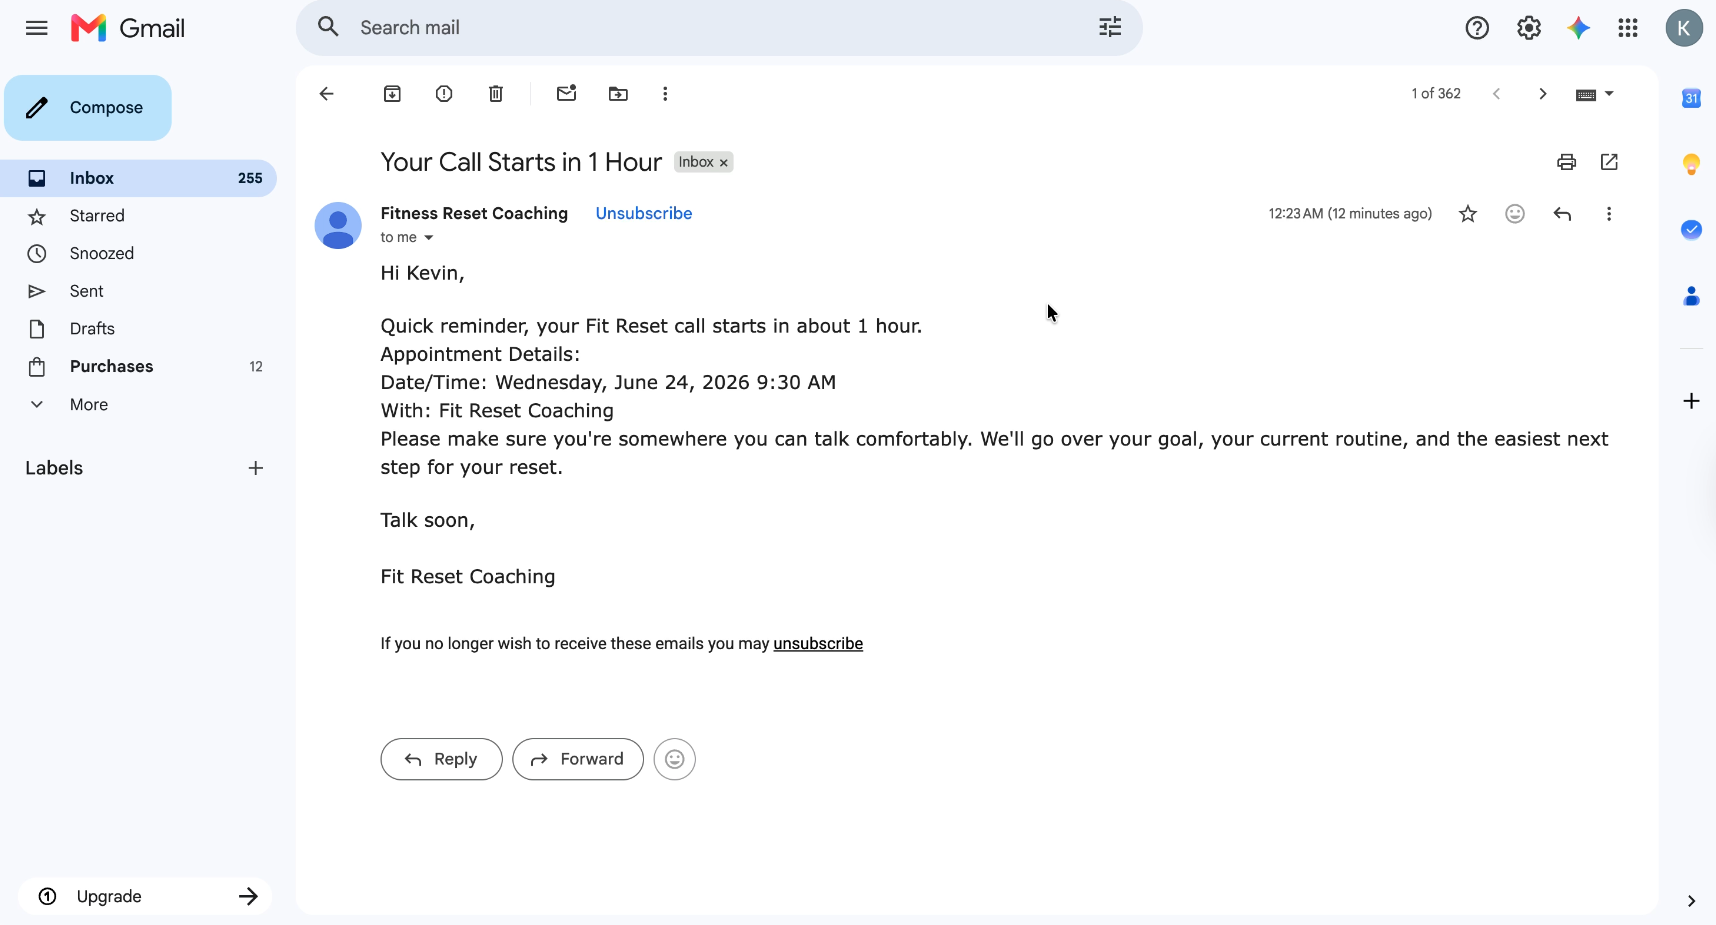Open the main menu hamburger icon
This screenshot has height=925, width=1716.
37,28
